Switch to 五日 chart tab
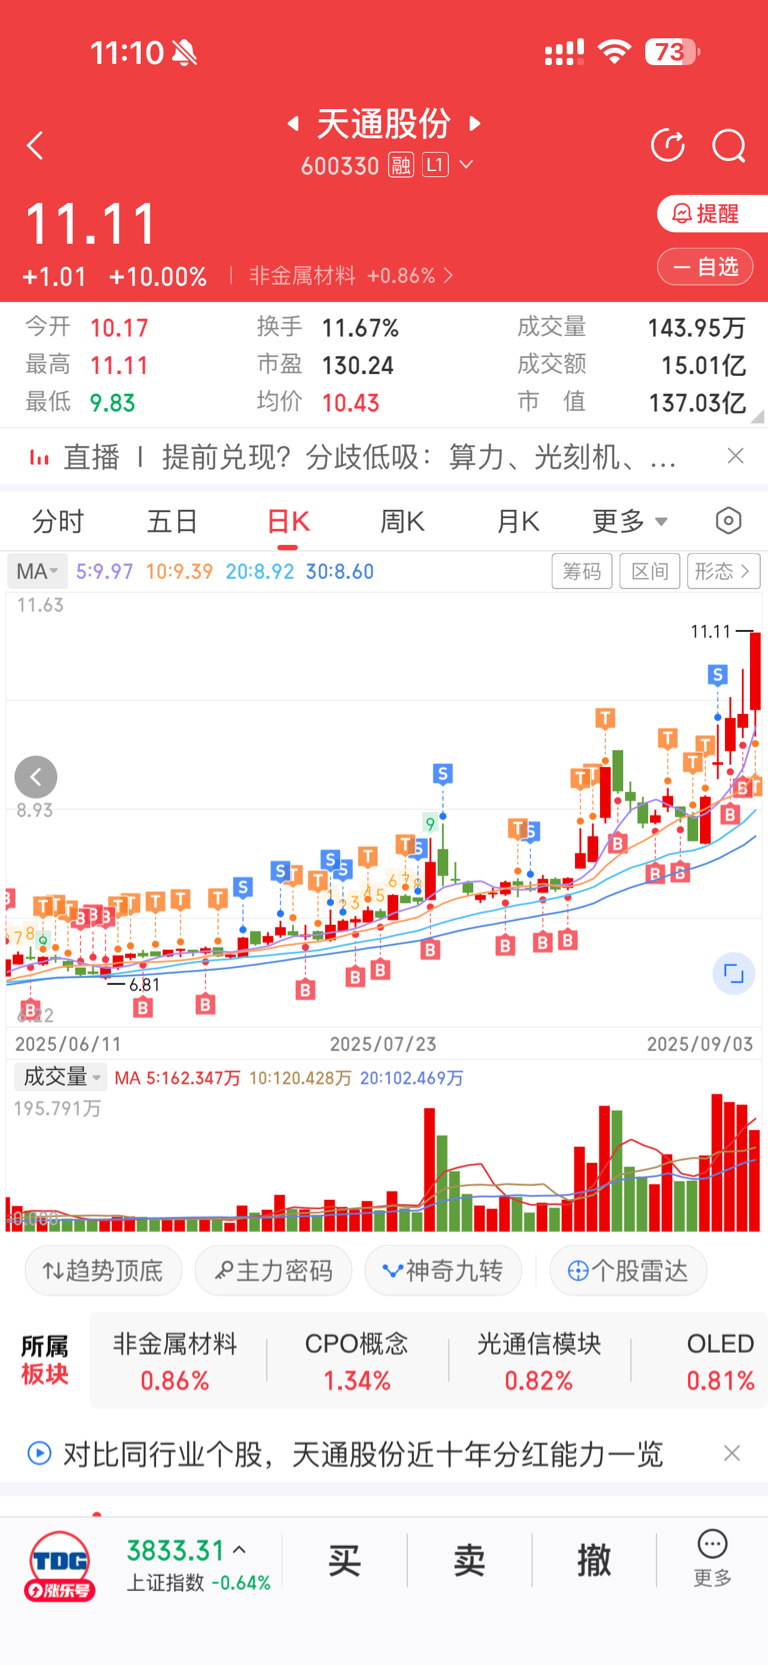 (x=173, y=521)
